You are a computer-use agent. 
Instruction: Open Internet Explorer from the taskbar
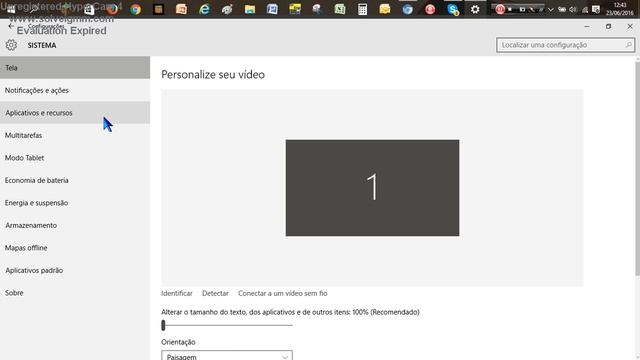[204, 9]
